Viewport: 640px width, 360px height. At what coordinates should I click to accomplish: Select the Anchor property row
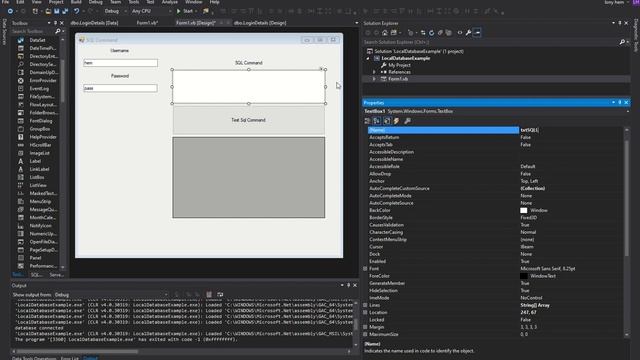coord(496,181)
